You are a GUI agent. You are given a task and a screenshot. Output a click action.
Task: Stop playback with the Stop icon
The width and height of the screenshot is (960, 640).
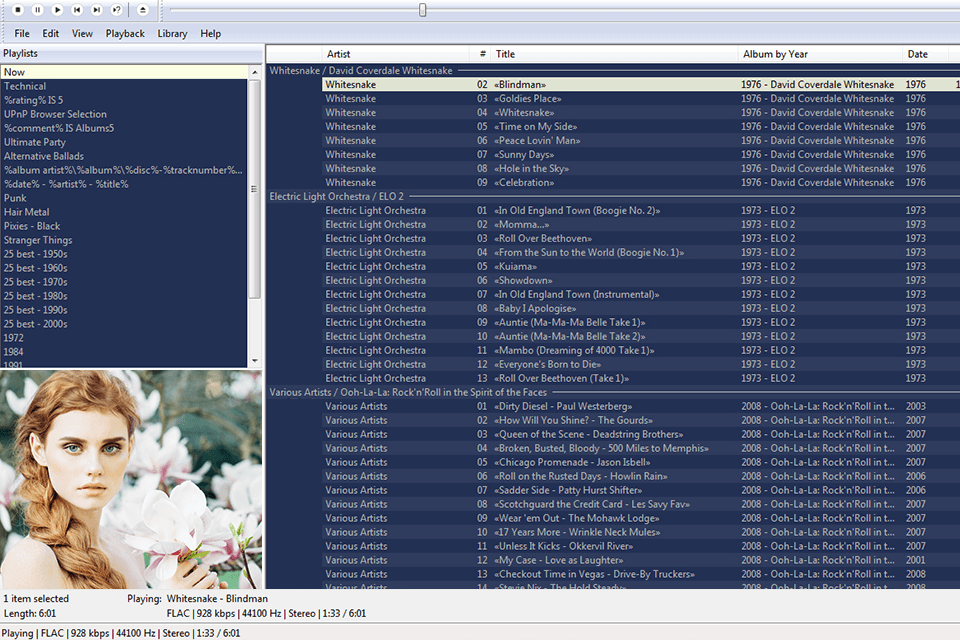click(x=18, y=9)
